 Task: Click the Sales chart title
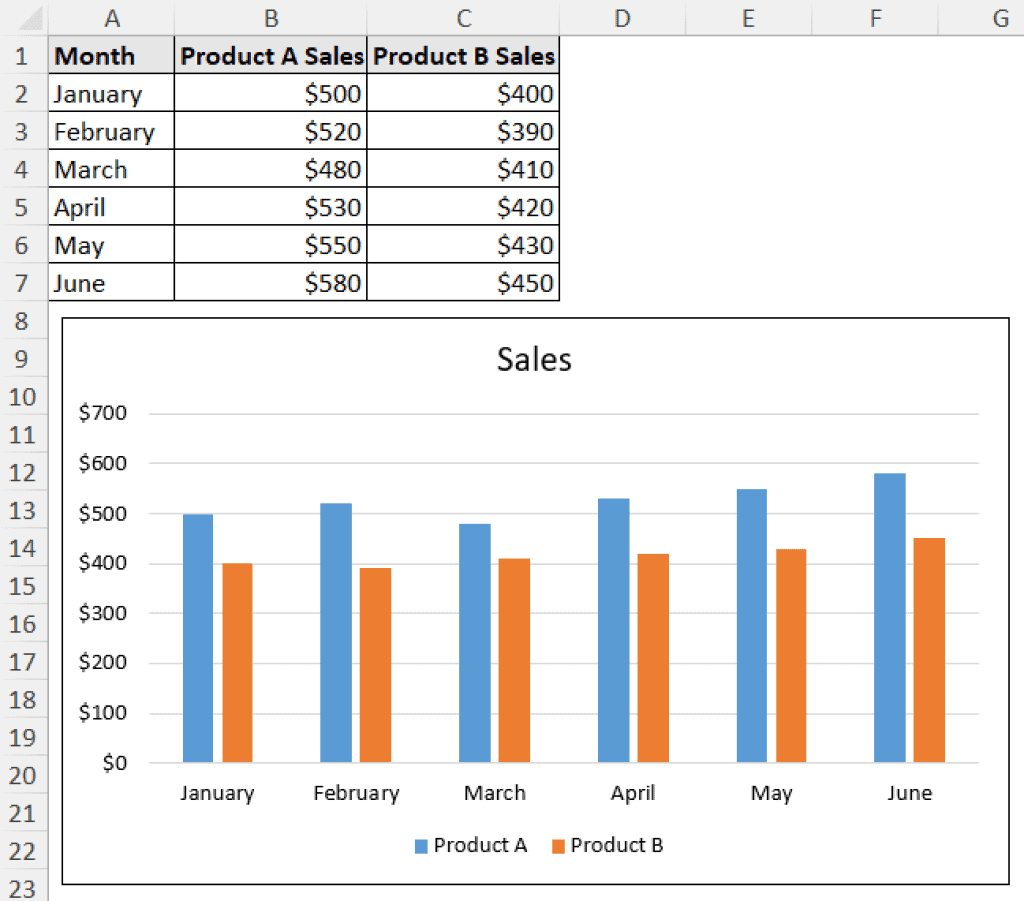(533, 359)
